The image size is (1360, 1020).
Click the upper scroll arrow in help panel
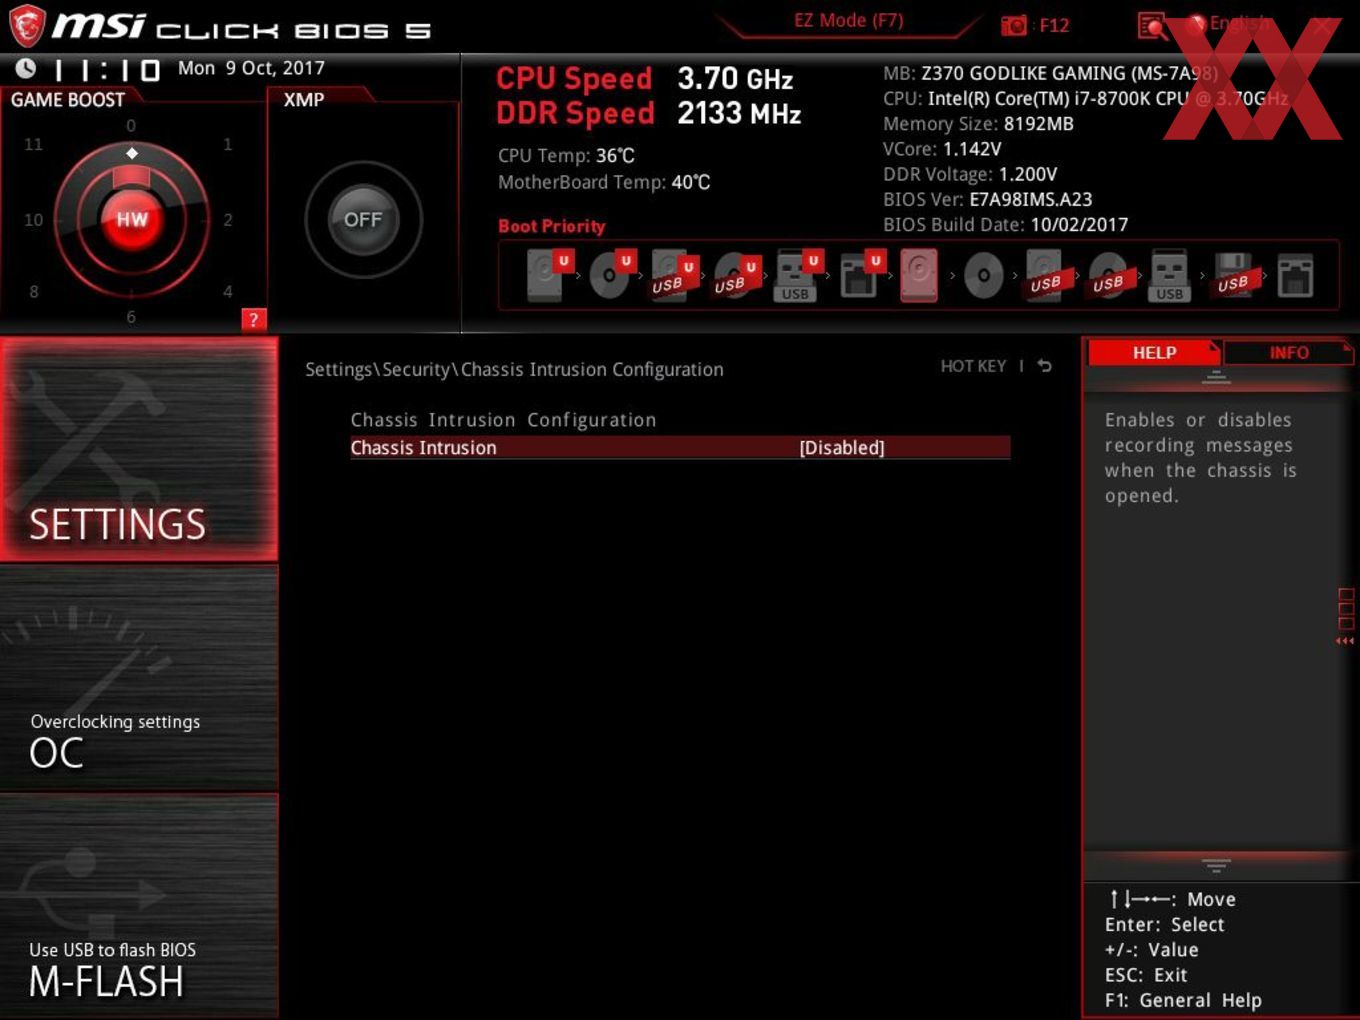click(x=1216, y=378)
